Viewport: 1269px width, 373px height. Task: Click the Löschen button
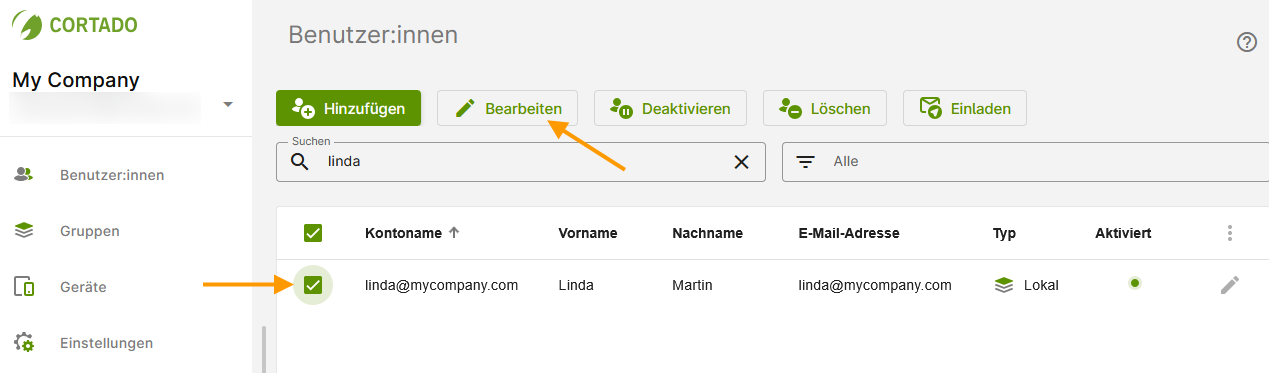pyautogui.click(x=825, y=108)
